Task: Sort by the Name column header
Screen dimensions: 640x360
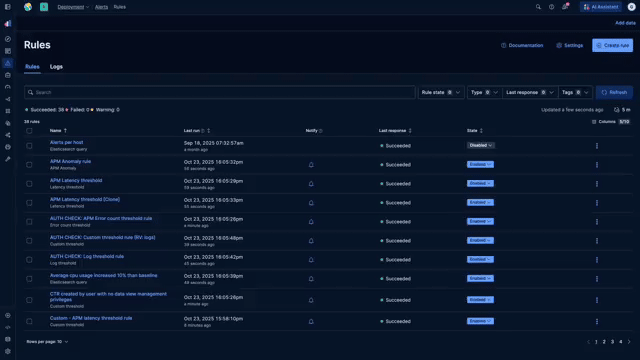Action: click(x=58, y=131)
